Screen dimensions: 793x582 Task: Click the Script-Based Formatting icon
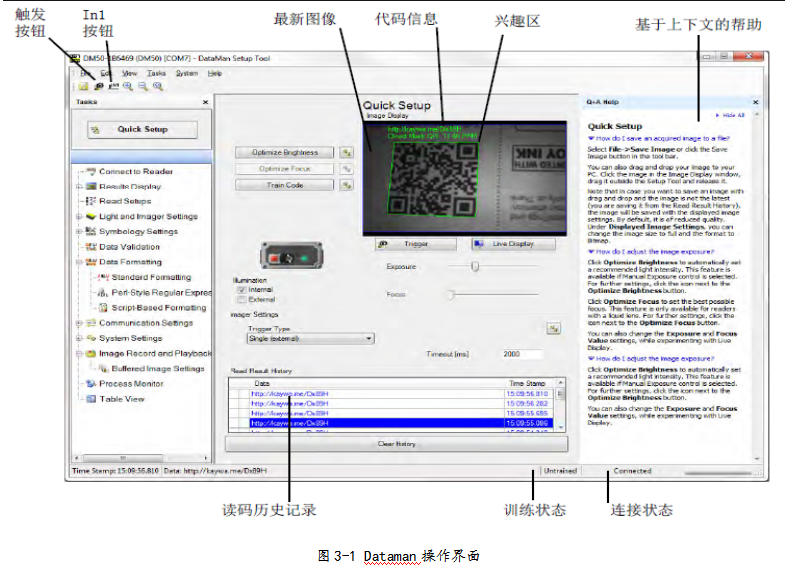tap(104, 307)
